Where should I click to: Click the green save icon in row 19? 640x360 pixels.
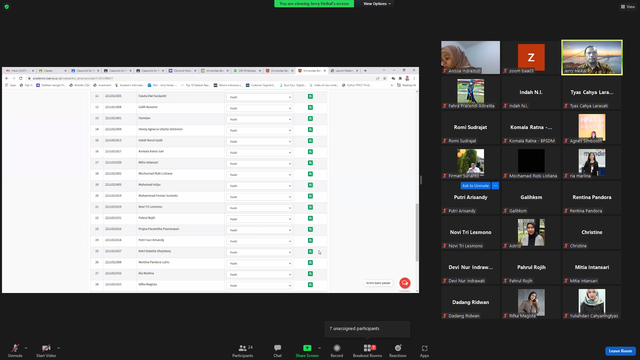(x=310, y=185)
